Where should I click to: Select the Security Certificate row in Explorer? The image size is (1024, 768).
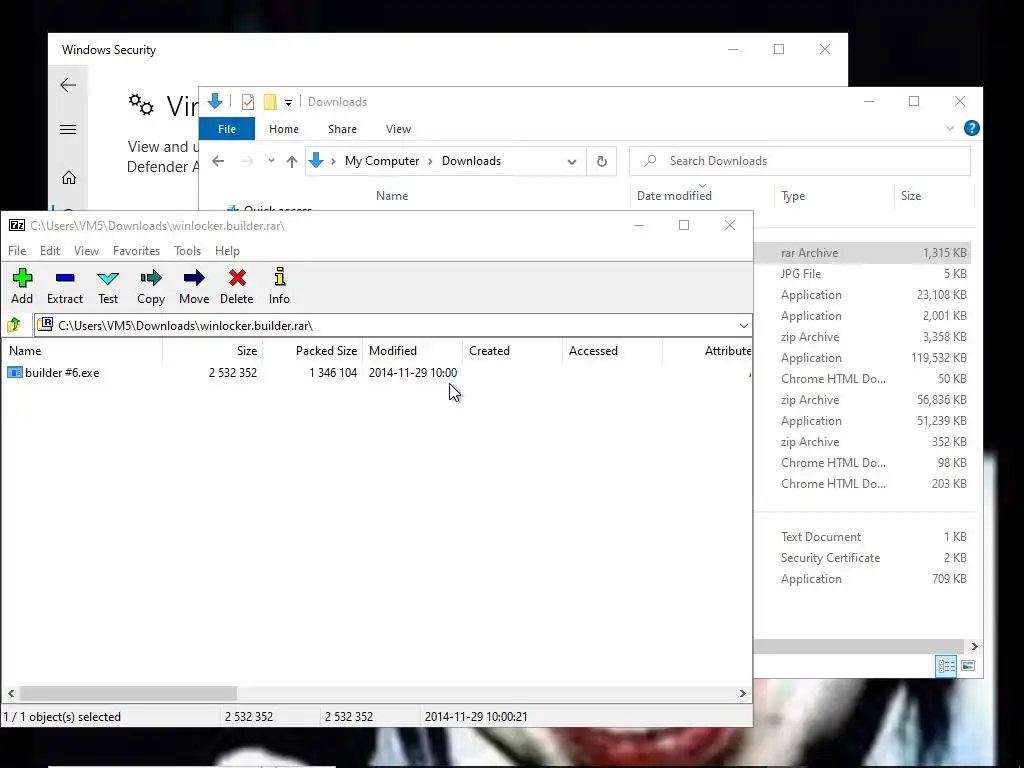coord(862,558)
